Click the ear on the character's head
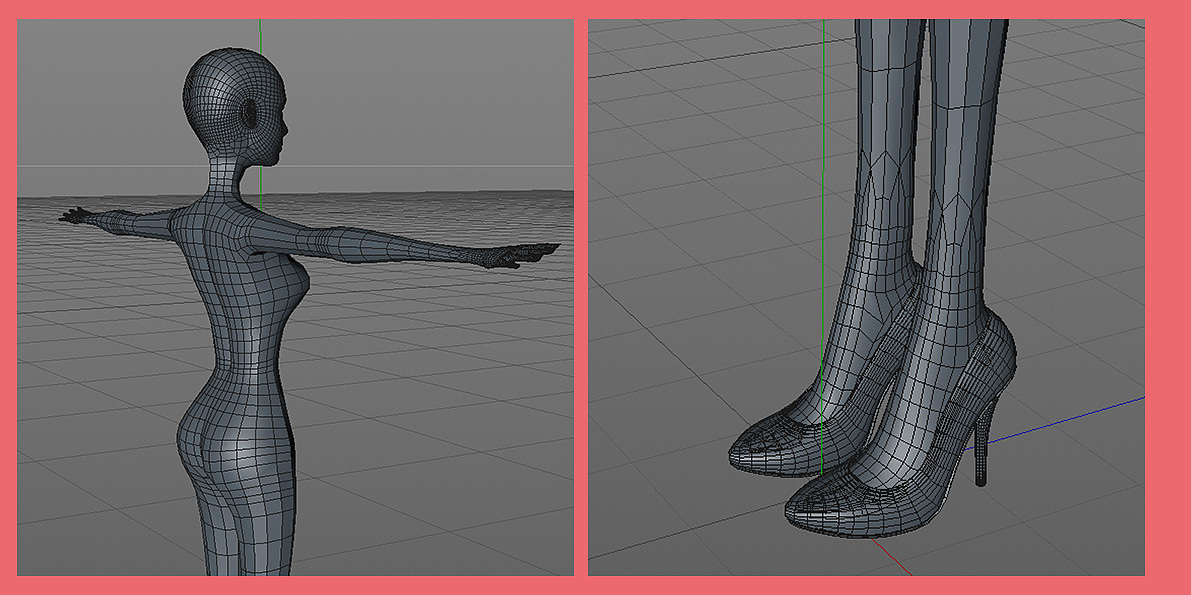Screen dimensions: 1191x595 click(249, 113)
